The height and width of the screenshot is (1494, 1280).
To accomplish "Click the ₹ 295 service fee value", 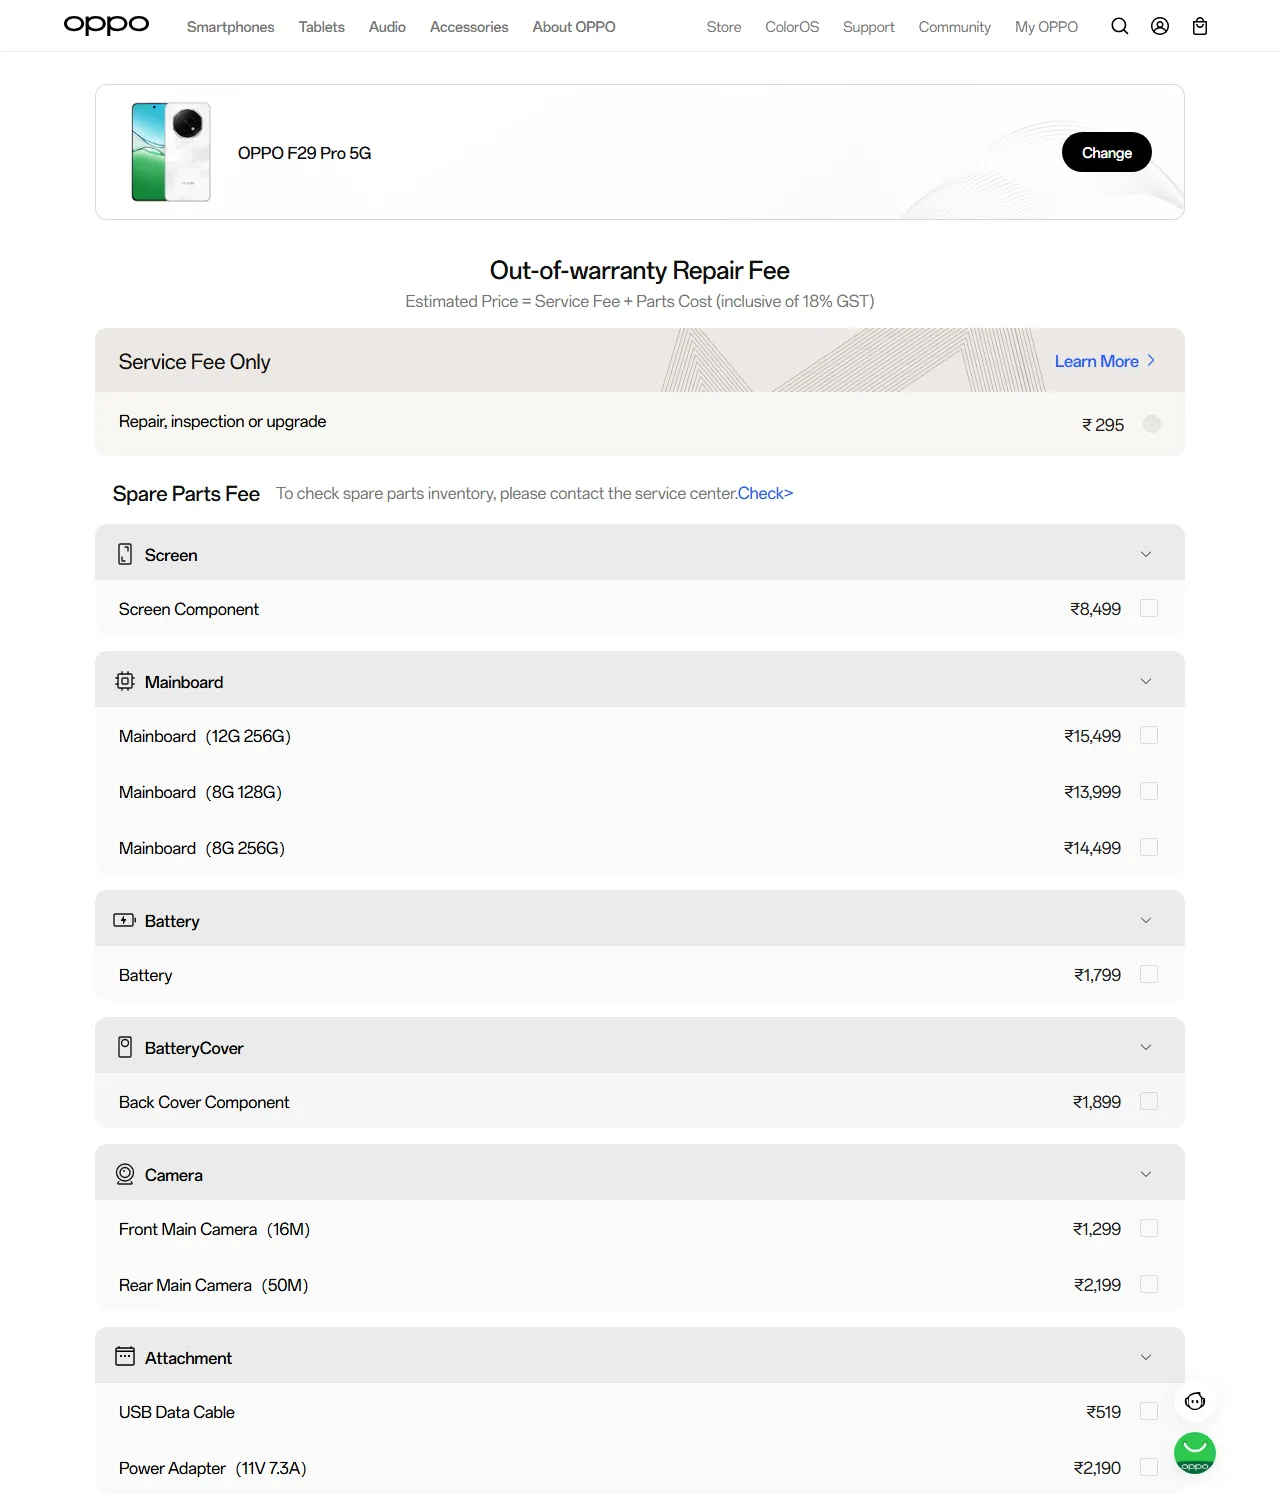I will pyautogui.click(x=1103, y=425).
